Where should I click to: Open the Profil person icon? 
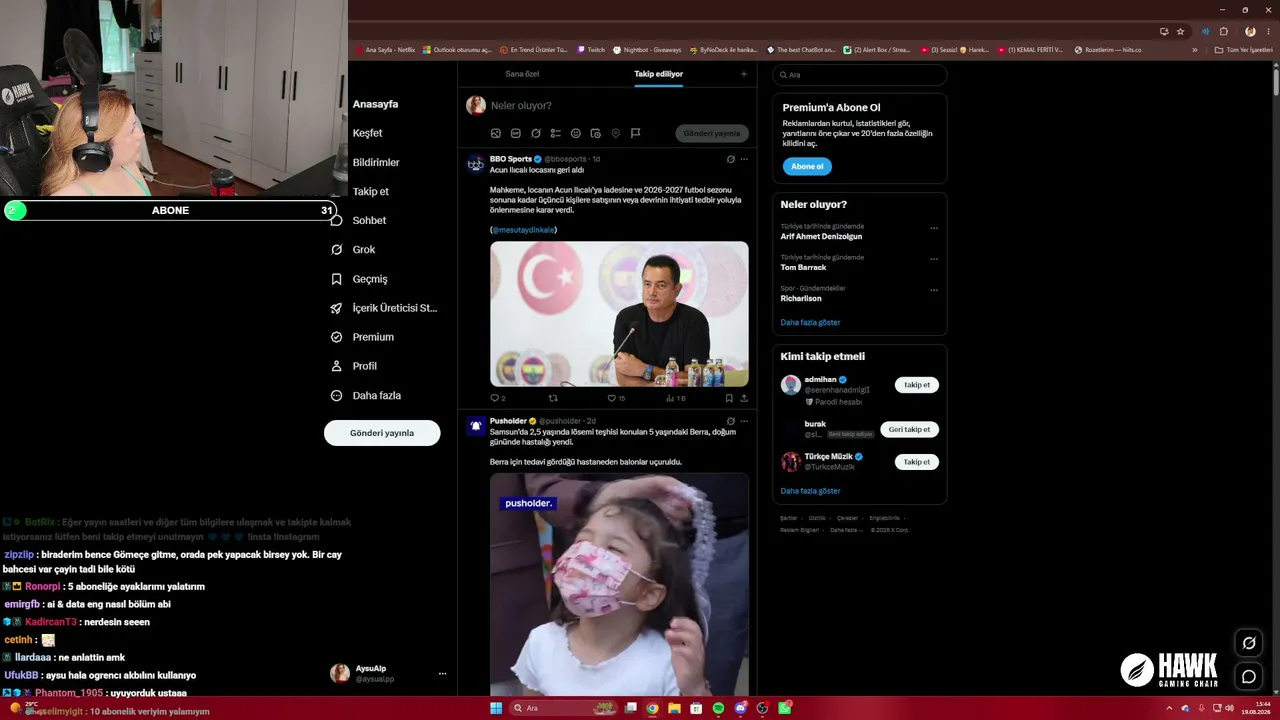pyautogui.click(x=337, y=366)
